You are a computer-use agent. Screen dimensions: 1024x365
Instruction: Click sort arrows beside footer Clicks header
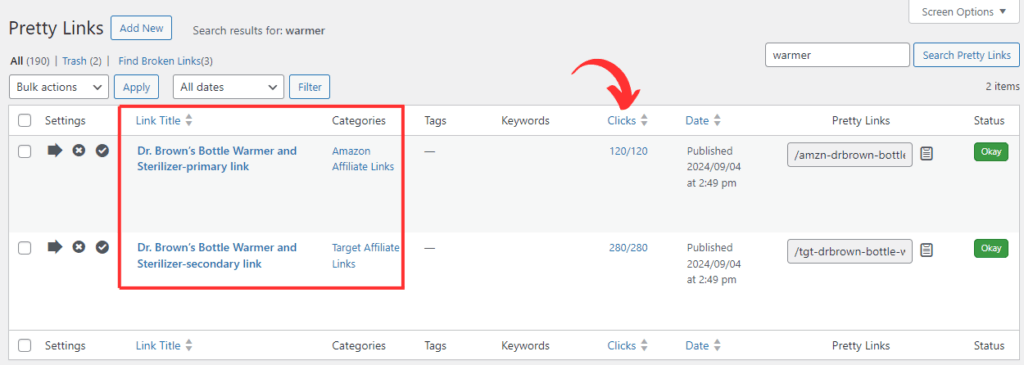coord(643,345)
